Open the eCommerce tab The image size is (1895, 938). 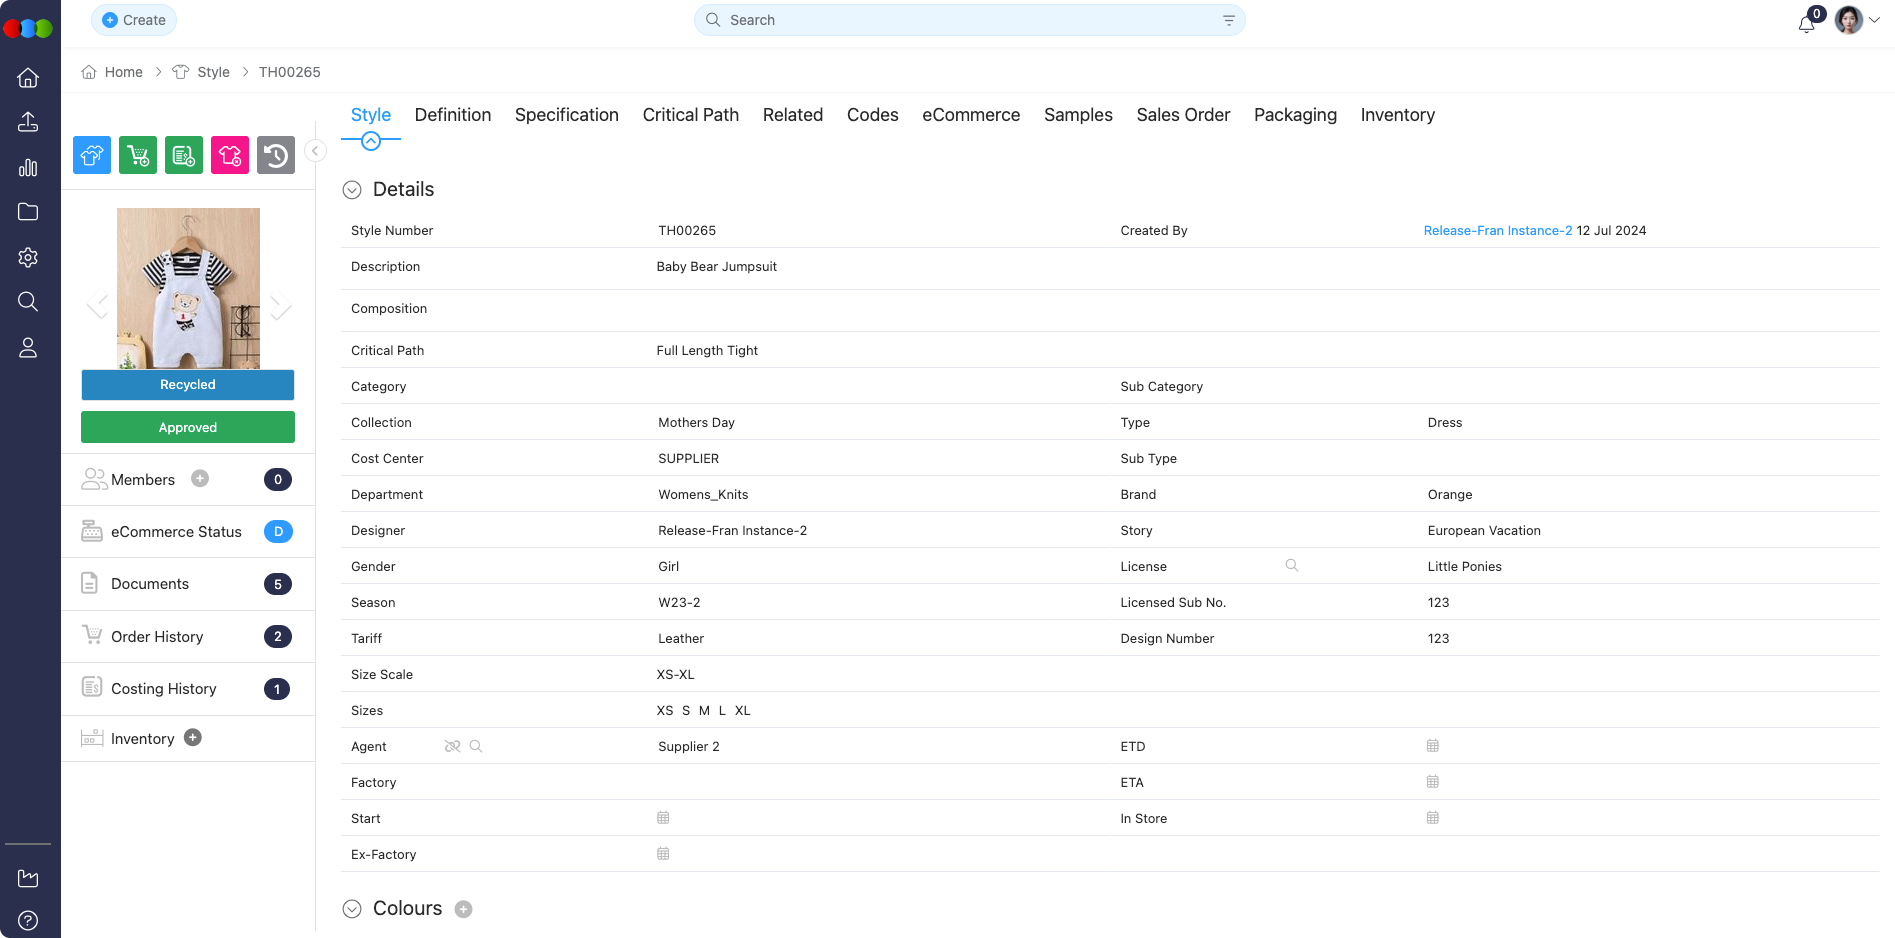pos(970,115)
